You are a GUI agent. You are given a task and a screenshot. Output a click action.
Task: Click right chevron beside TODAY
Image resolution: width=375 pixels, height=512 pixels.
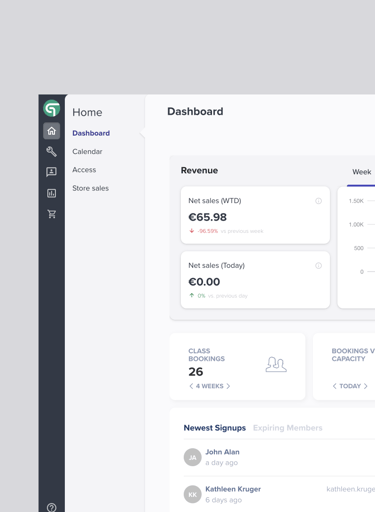click(x=366, y=386)
